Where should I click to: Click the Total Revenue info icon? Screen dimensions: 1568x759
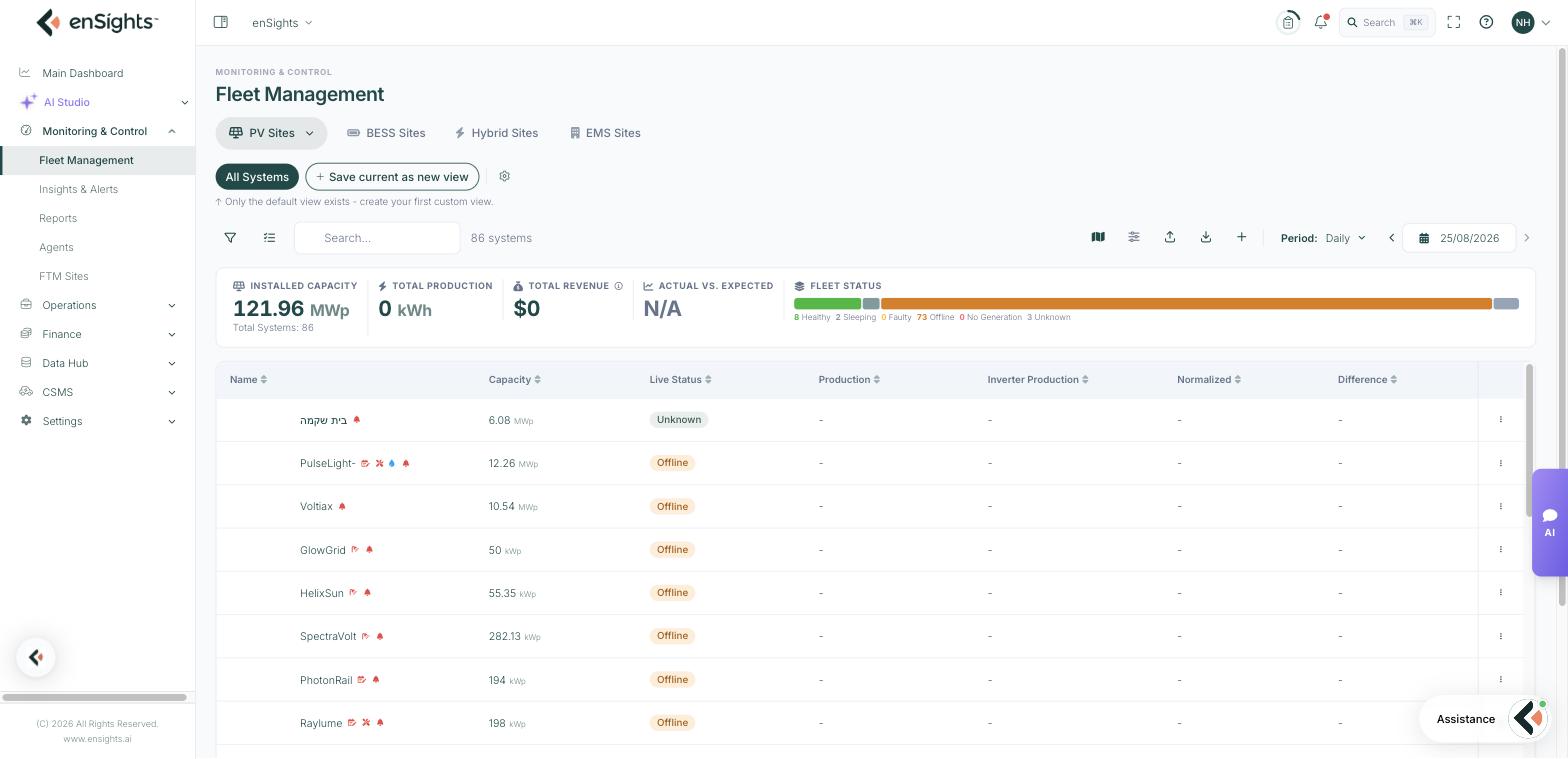(x=619, y=286)
